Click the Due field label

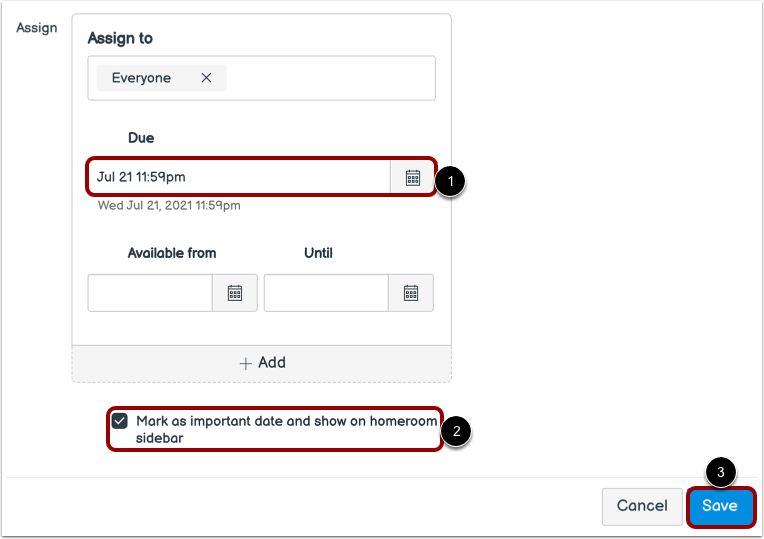coord(141,138)
